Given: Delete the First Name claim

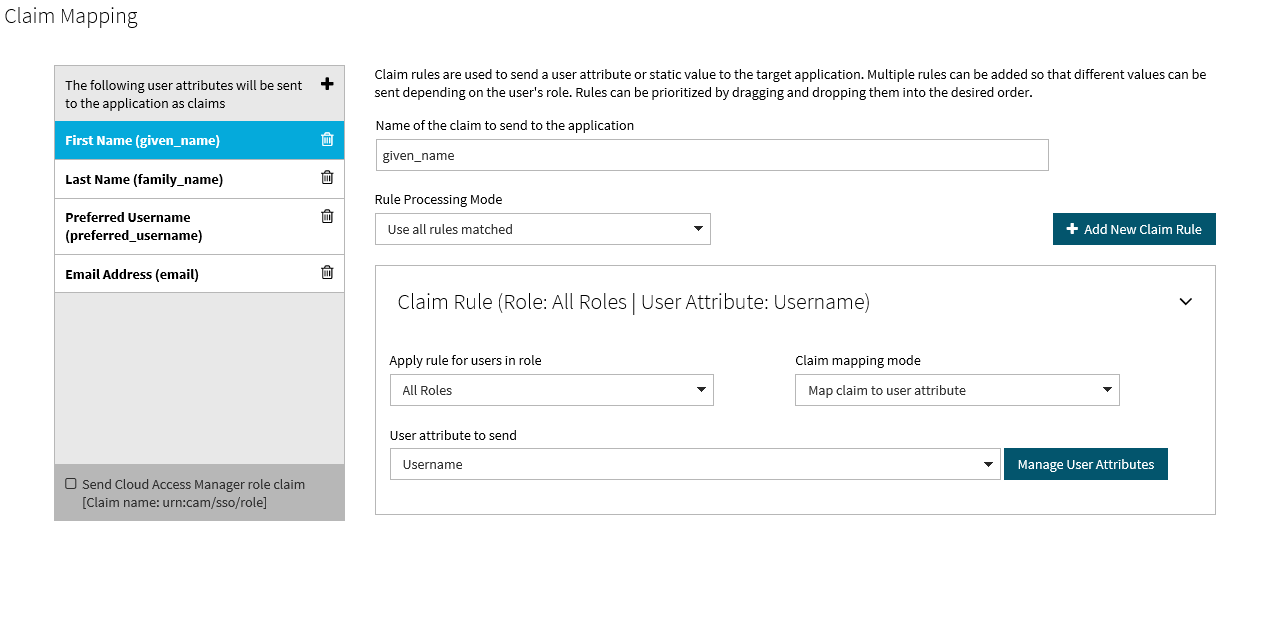Looking at the screenshot, I should pyautogui.click(x=327, y=140).
